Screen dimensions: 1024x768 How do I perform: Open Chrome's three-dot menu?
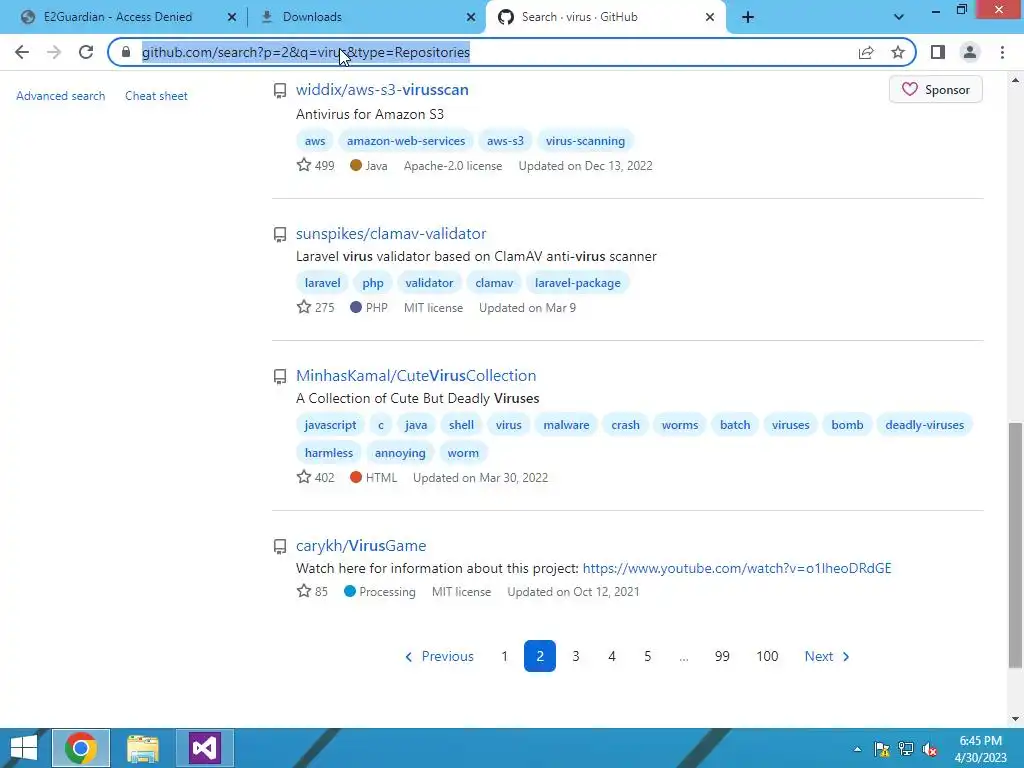click(x=1002, y=52)
